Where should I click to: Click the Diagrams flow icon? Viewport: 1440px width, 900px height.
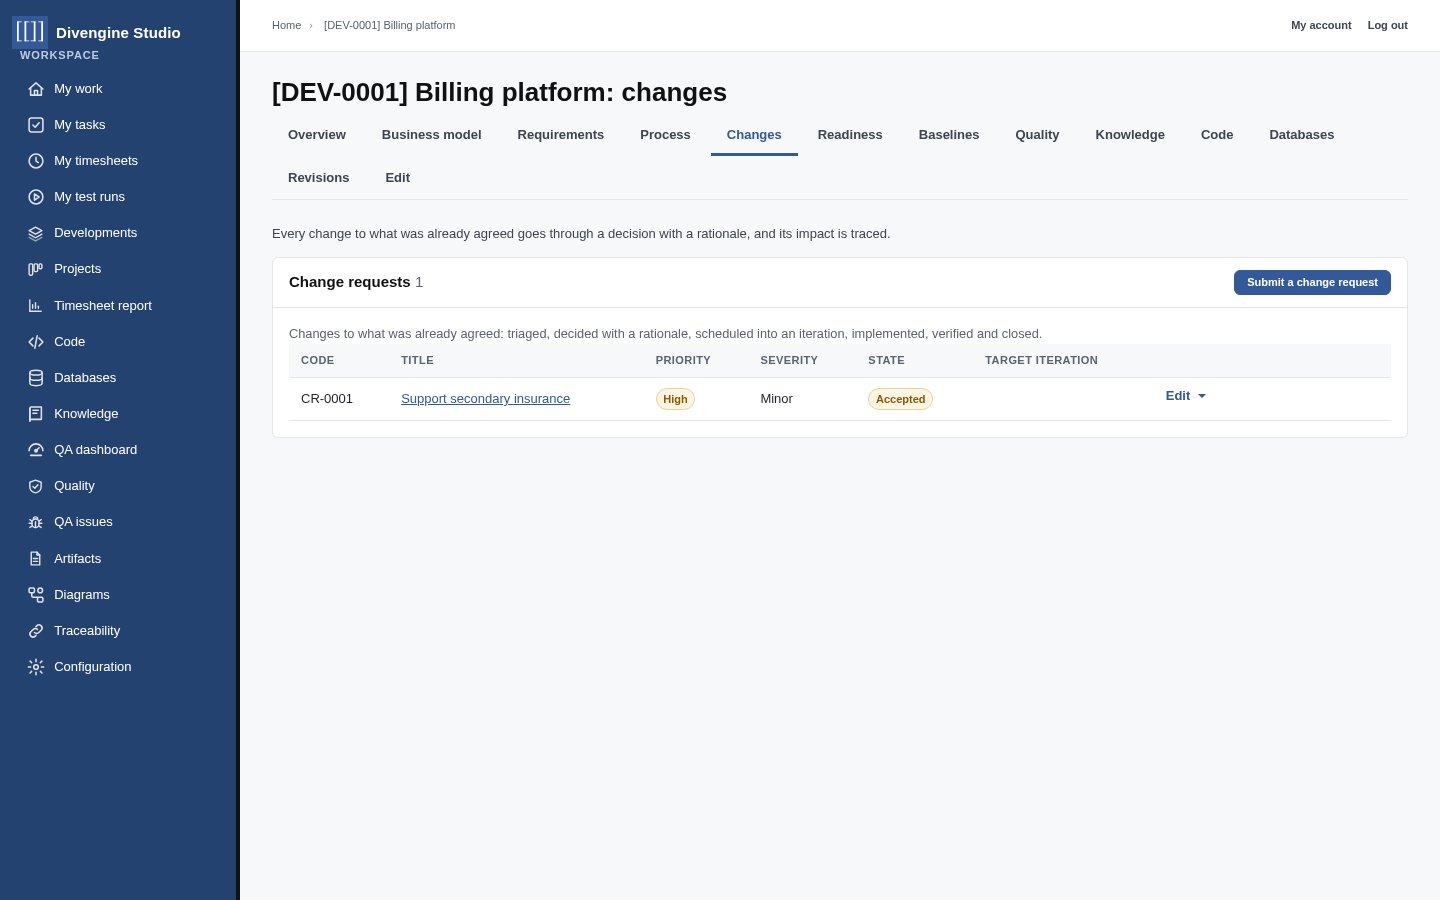pyautogui.click(x=36, y=595)
